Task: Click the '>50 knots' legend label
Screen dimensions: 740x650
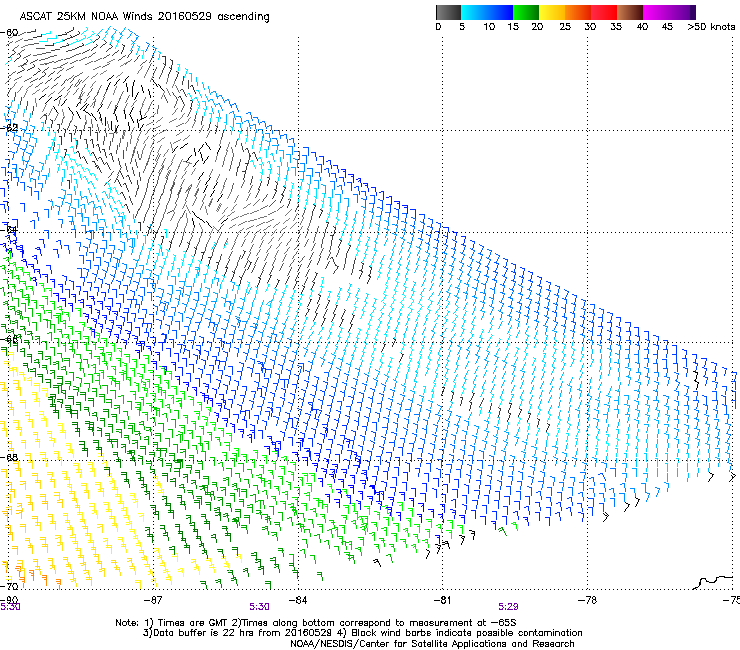Action: [711, 27]
